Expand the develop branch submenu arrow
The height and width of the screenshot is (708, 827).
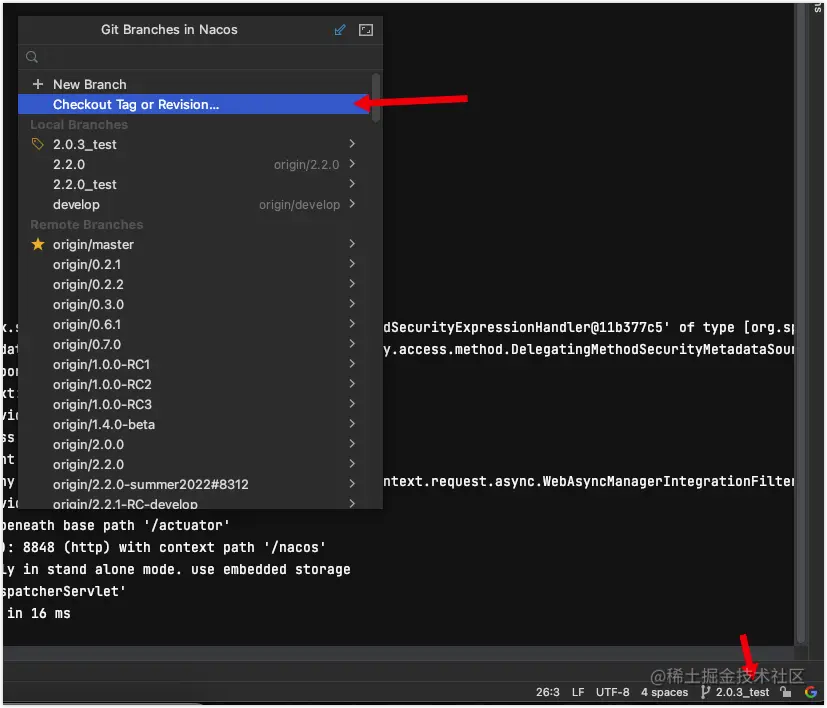352,204
